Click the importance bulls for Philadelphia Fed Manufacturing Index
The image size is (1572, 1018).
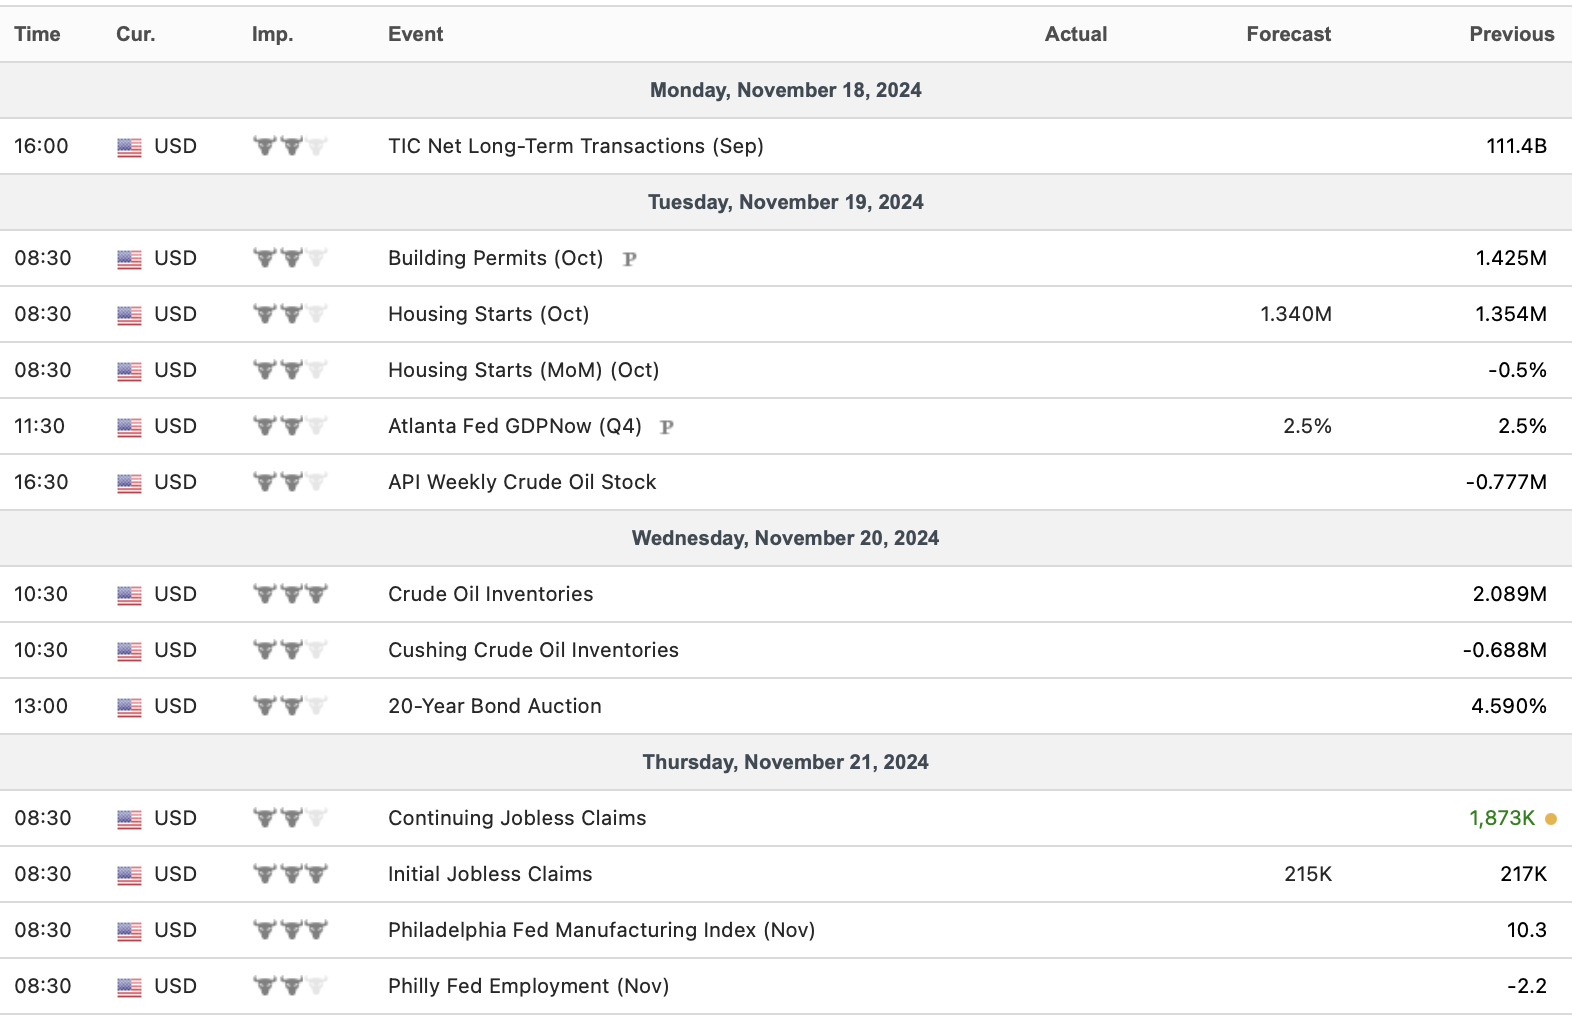290,930
